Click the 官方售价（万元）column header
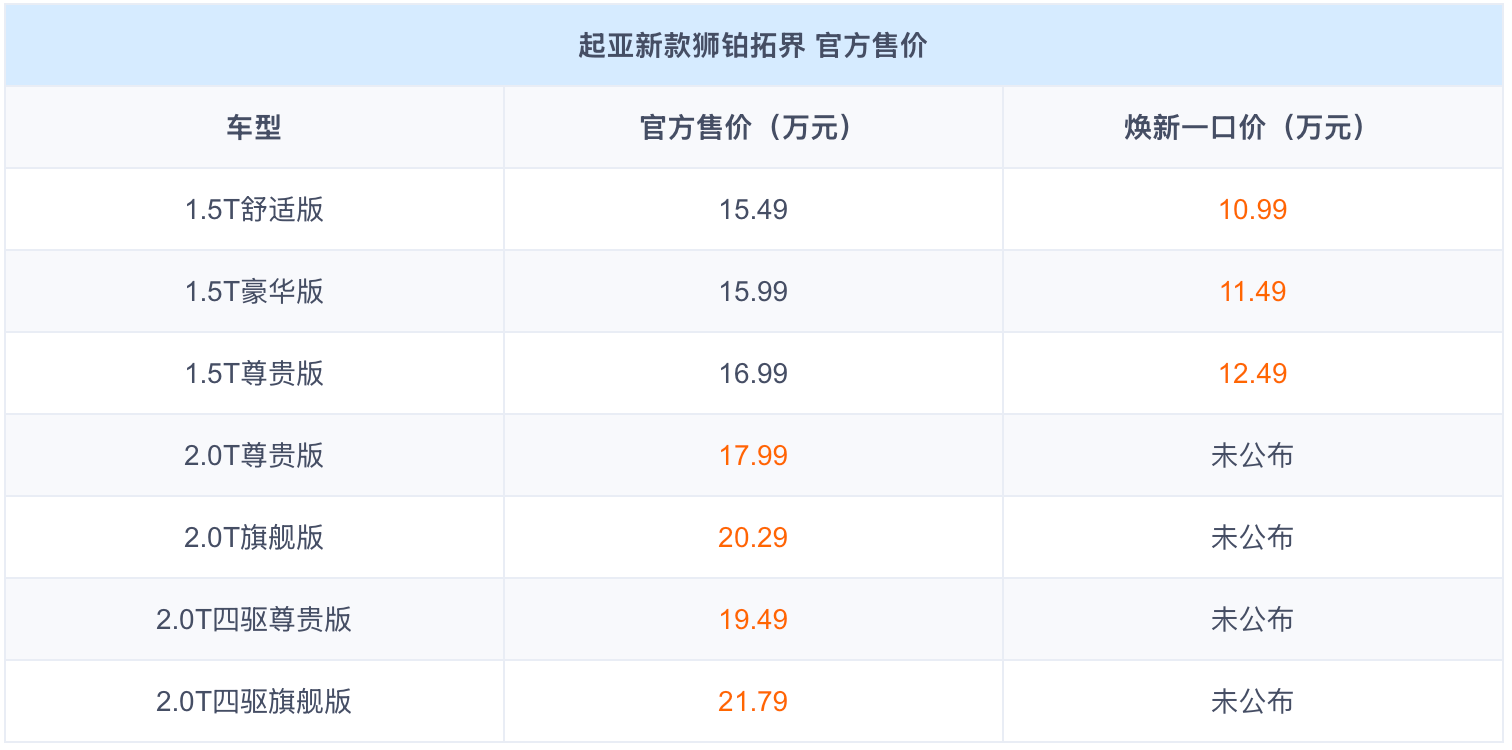 753,128
